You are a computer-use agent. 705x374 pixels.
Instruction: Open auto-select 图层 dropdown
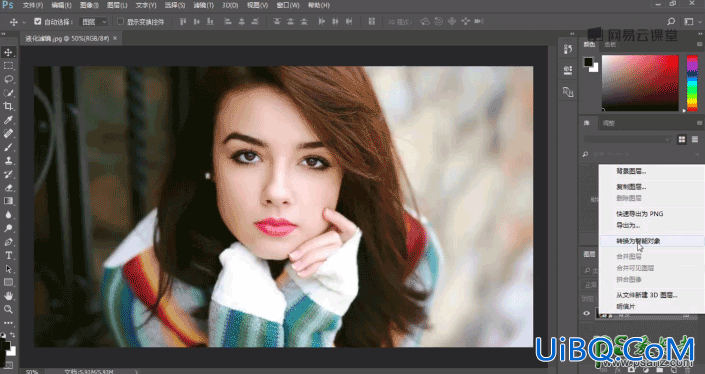click(x=94, y=22)
